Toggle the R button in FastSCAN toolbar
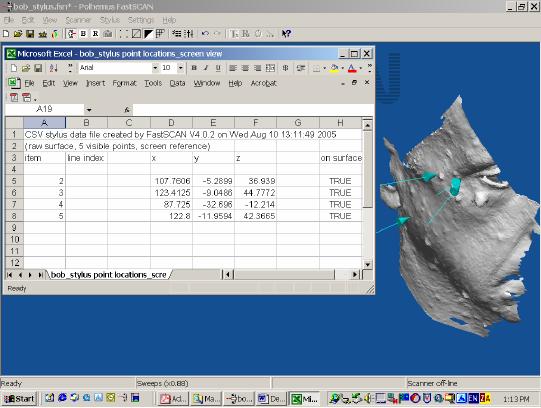541x408 pixels. [96, 34]
